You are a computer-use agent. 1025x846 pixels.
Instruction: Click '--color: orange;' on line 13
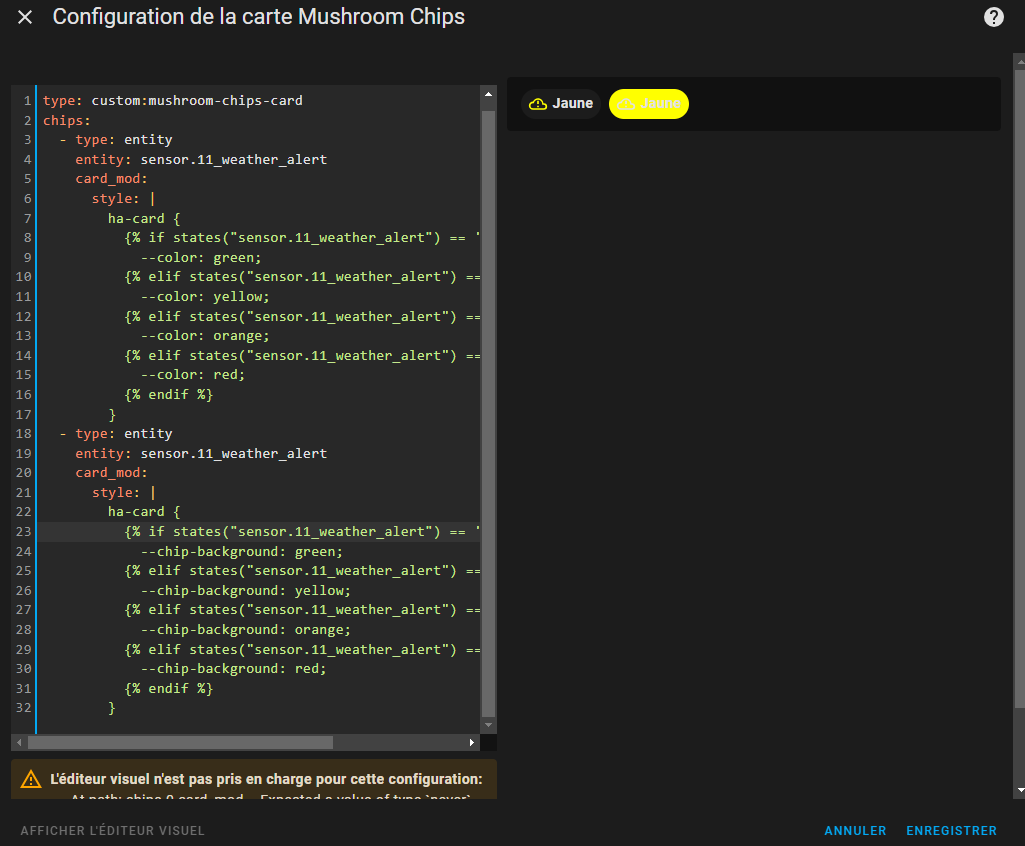click(x=205, y=335)
